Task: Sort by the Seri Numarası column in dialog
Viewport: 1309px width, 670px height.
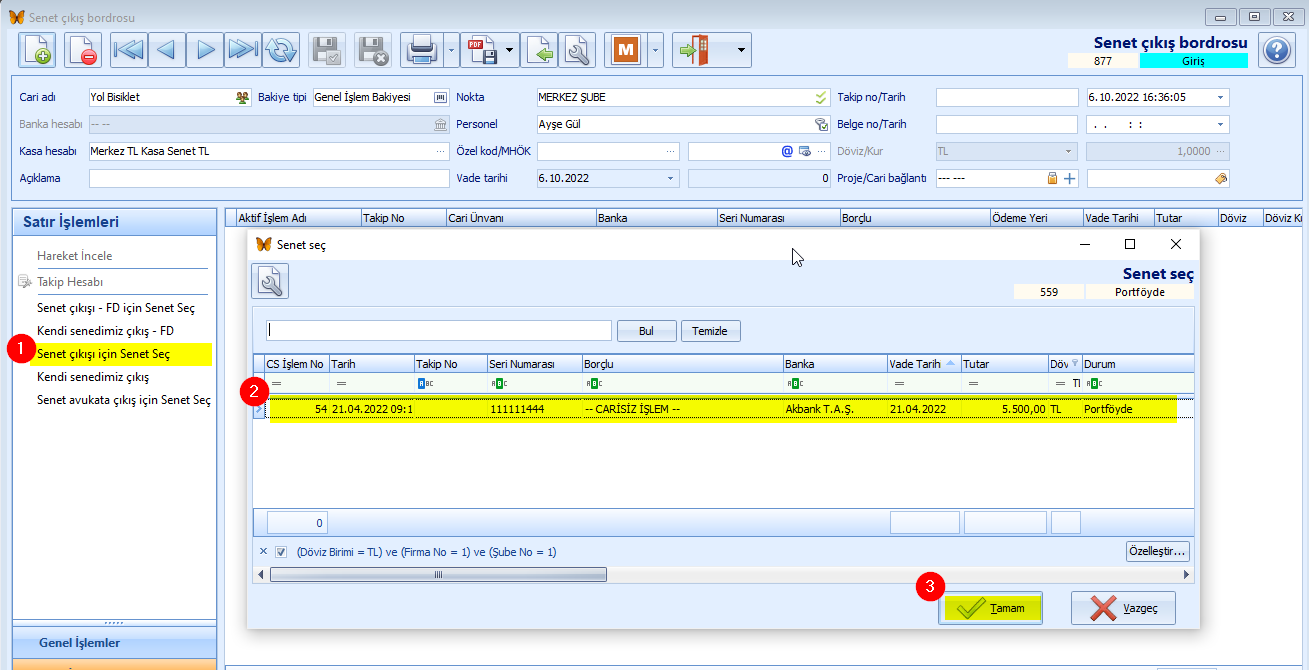Action: point(534,364)
